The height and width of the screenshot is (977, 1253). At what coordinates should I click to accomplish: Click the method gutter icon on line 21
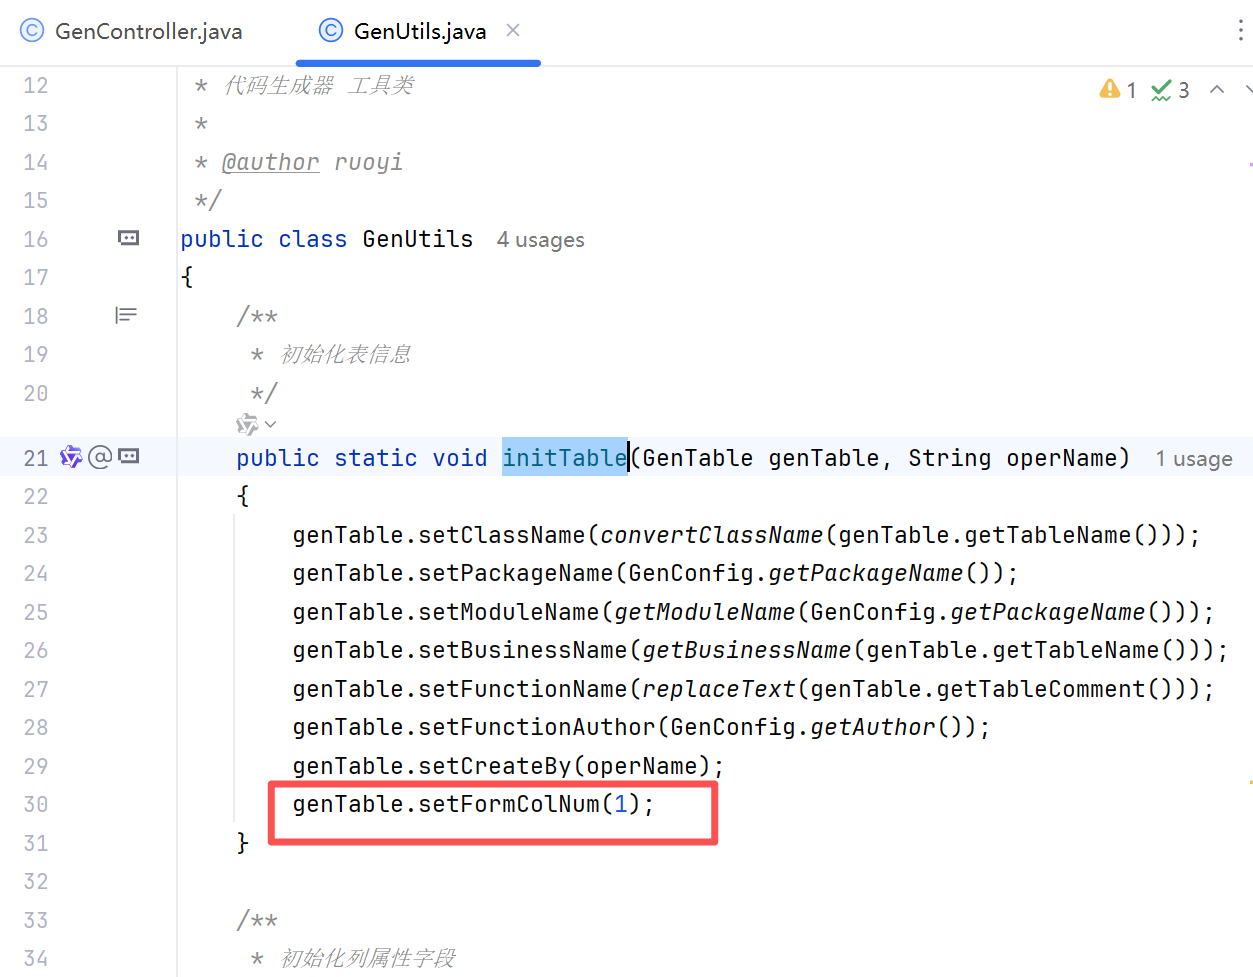[128, 456]
